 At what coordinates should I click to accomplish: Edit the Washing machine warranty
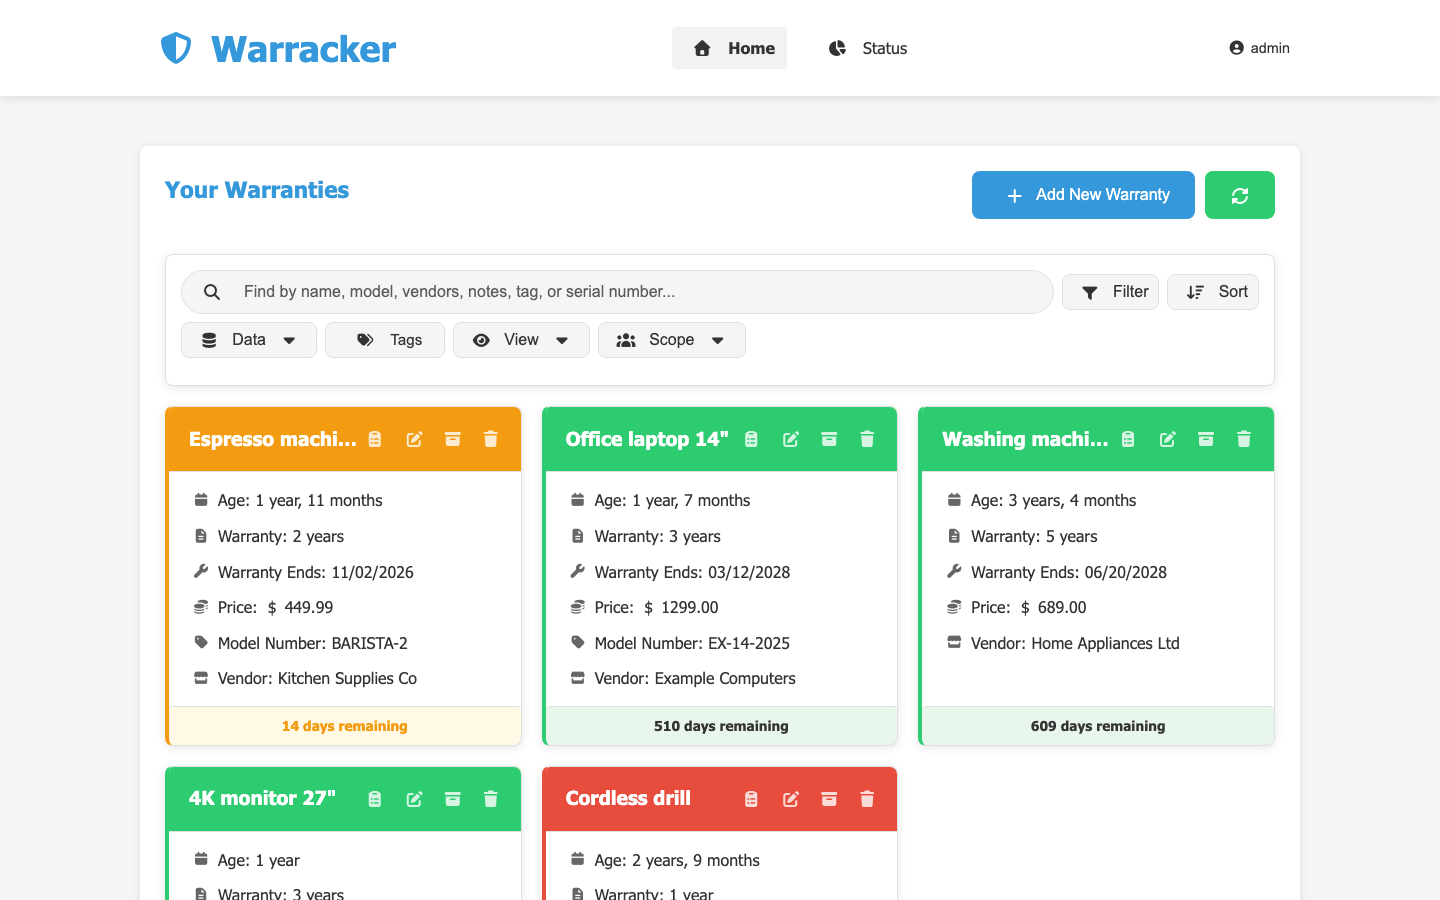tap(1167, 439)
